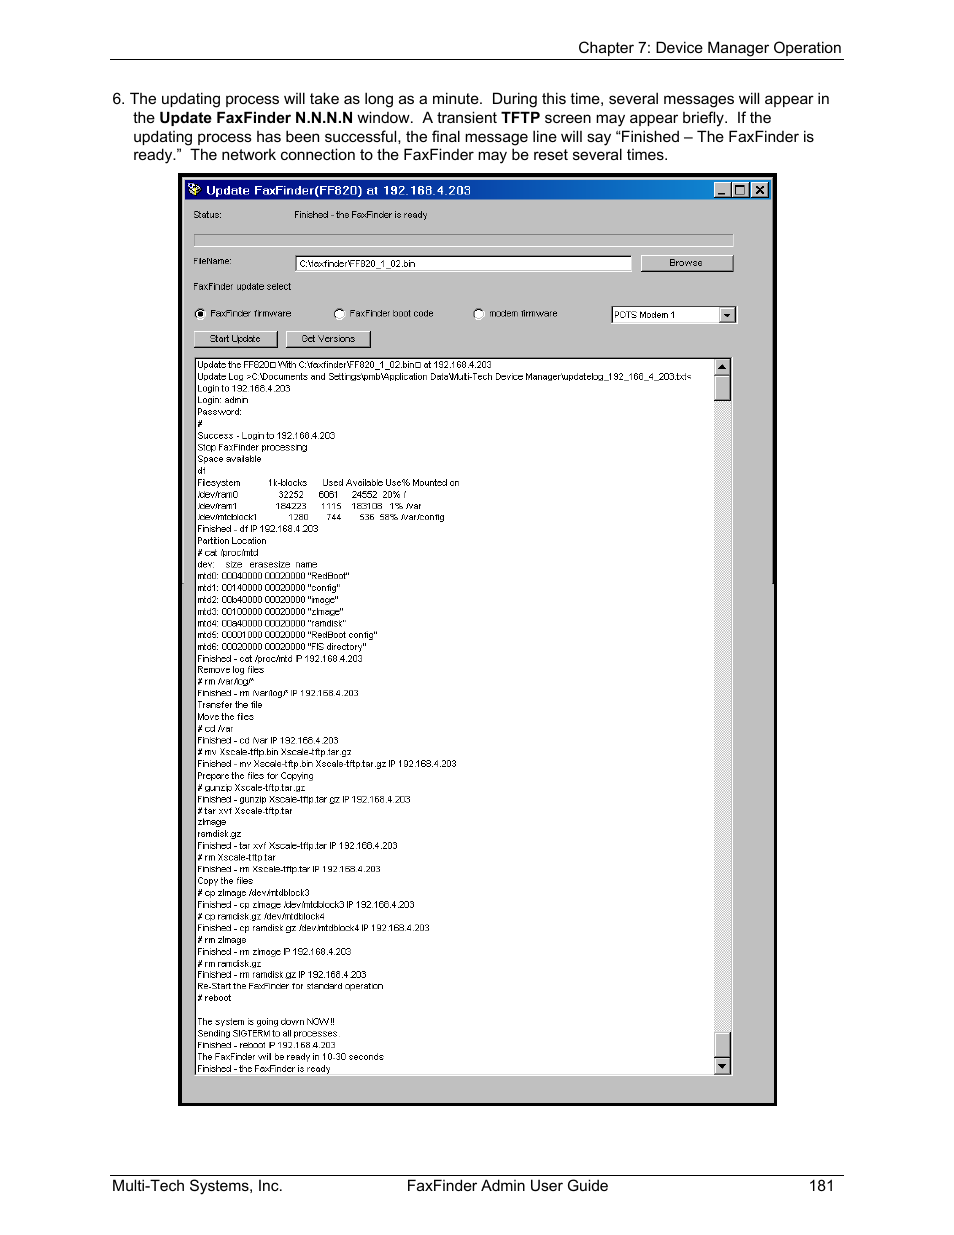Viewport: 954px width, 1235px height.
Task: Click the 'Stop FaxFinder processing' log line
Action: (252, 448)
